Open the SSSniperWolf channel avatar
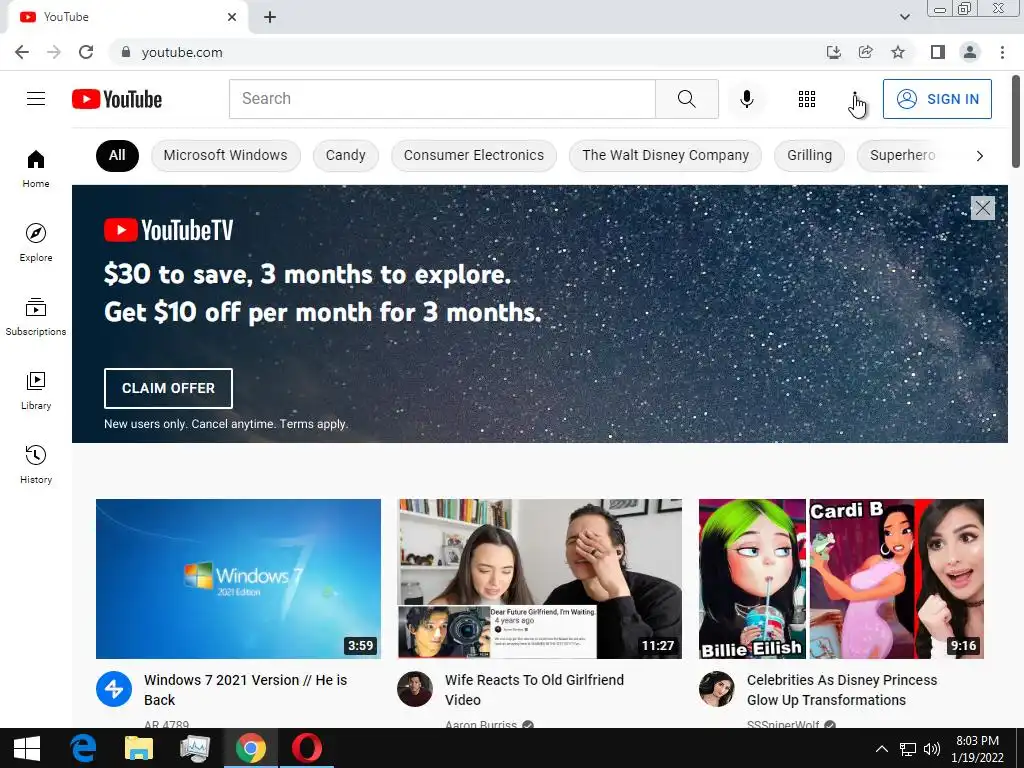 [x=716, y=689]
